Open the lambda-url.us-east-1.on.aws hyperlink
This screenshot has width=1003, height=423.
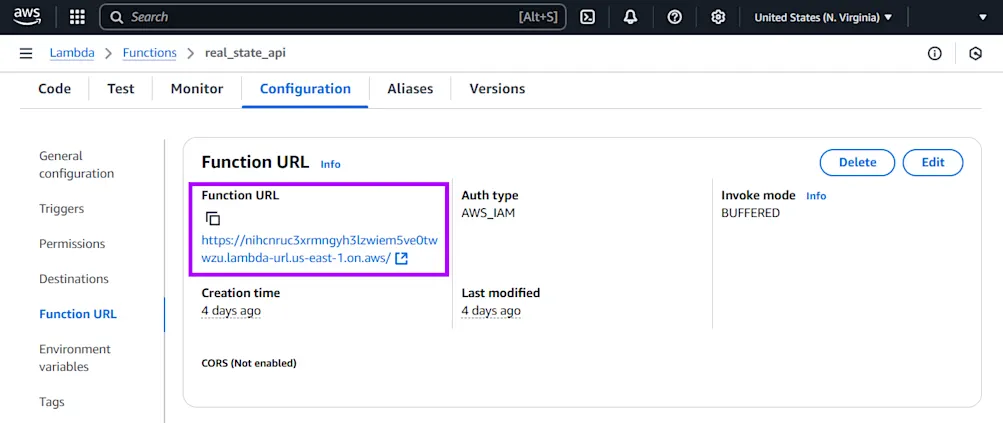pyautogui.click(x=319, y=250)
